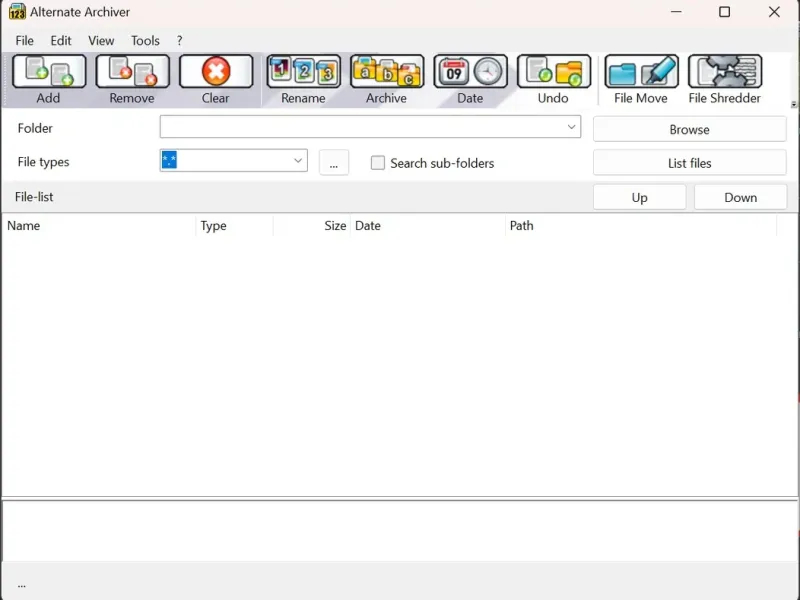
Task: Sort by the Name column header
Action: click(x=99, y=226)
